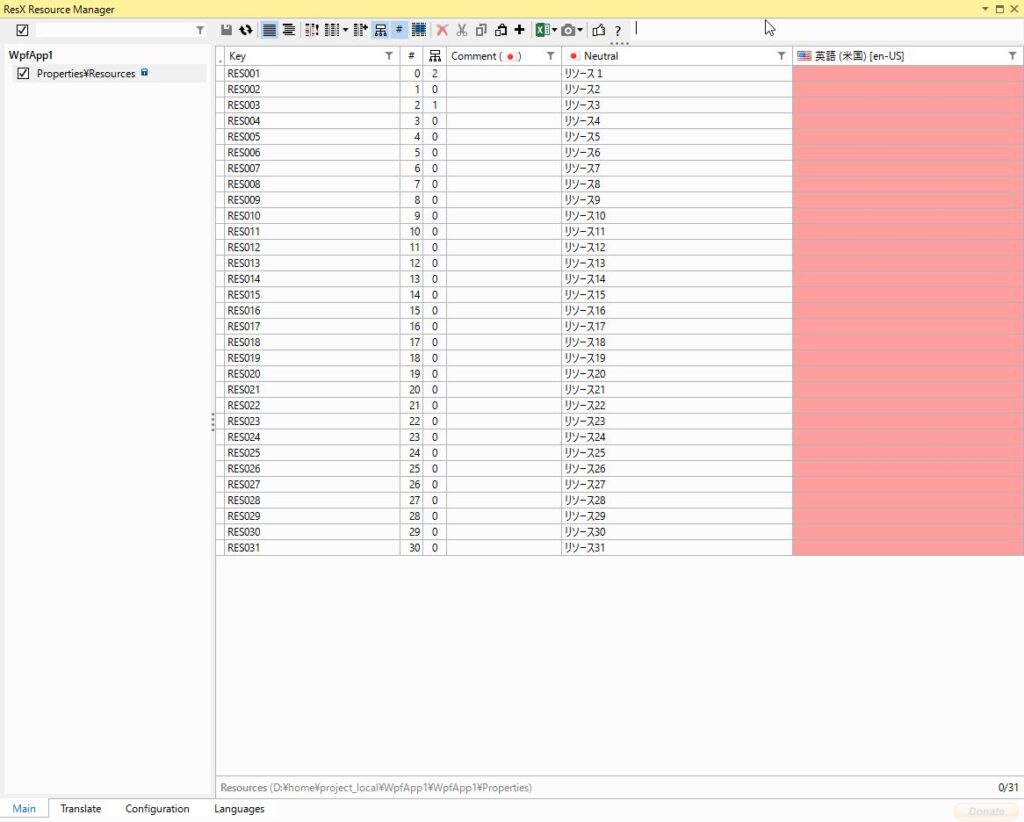Open the filter on the Neutral column header

781,56
